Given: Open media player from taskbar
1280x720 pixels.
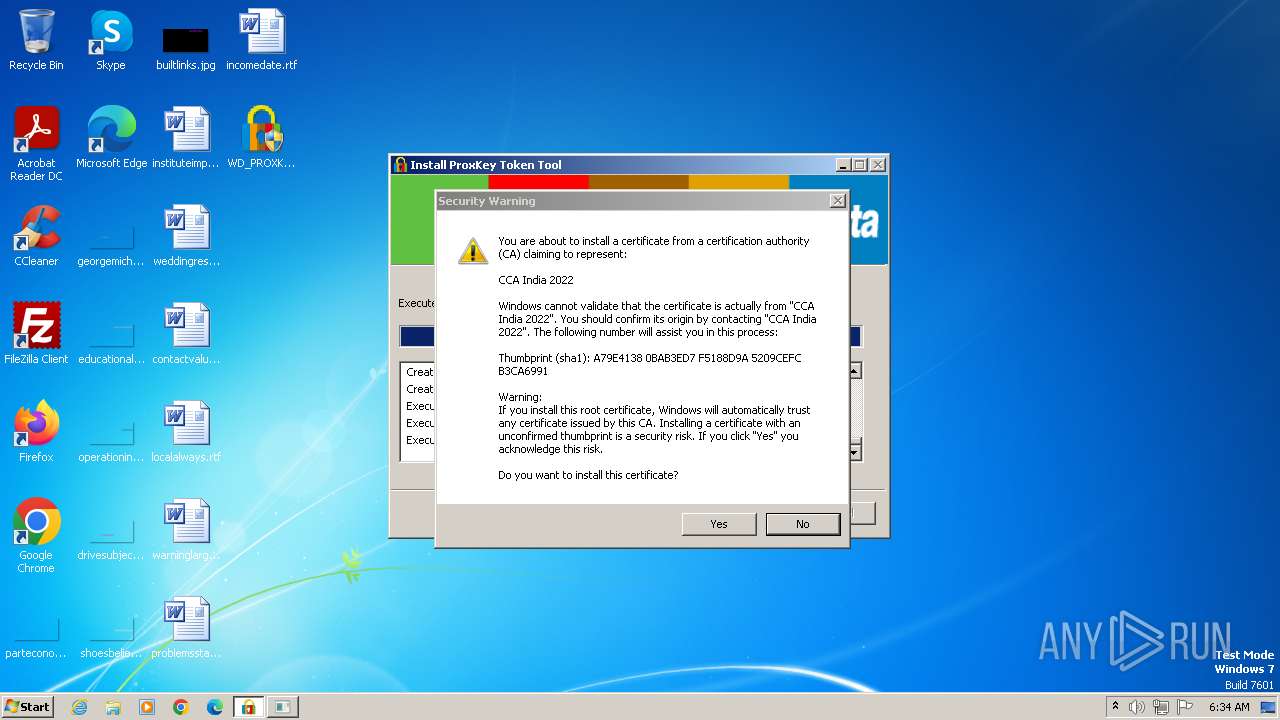Looking at the screenshot, I should (x=147, y=707).
